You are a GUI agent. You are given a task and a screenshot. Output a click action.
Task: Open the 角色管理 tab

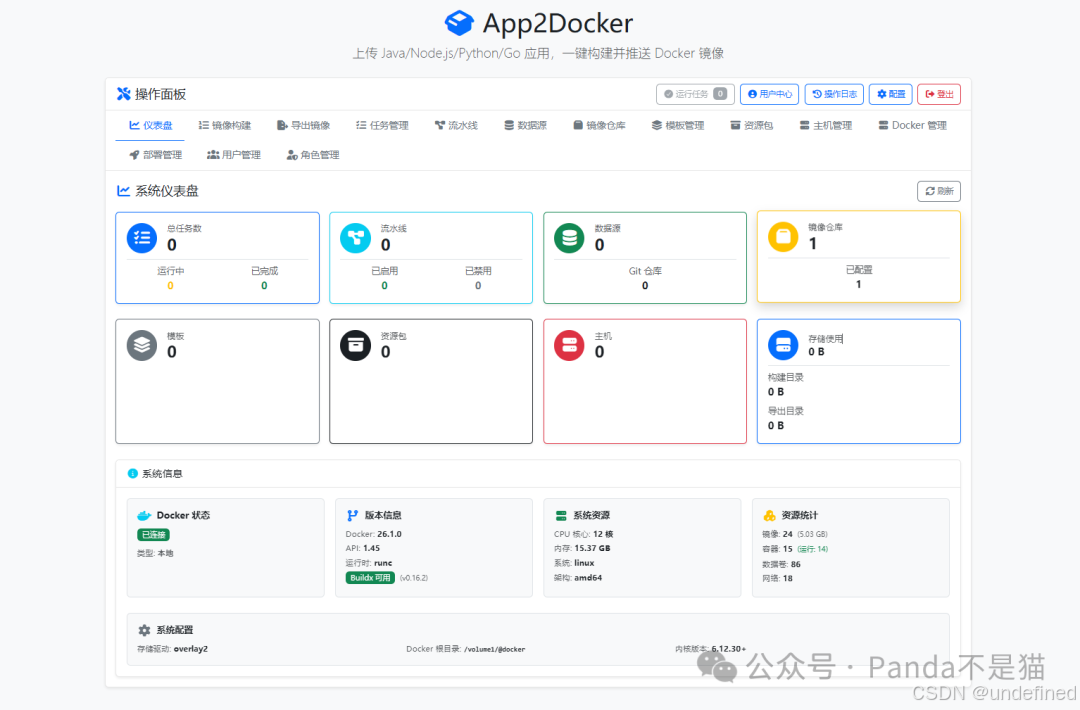tap(313, 155)
